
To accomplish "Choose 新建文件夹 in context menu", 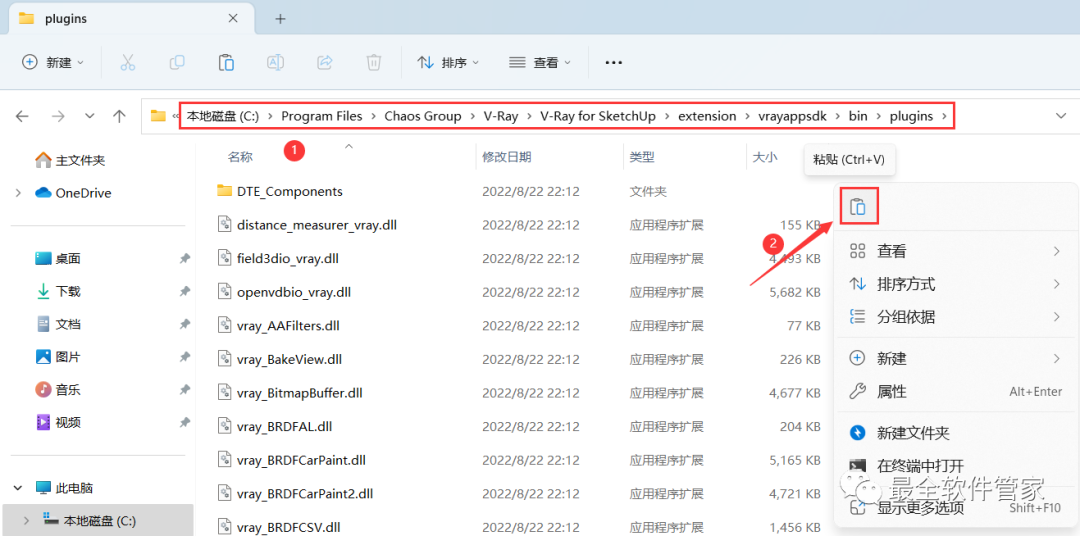I will pyautogui.click(x=955, y=433).
